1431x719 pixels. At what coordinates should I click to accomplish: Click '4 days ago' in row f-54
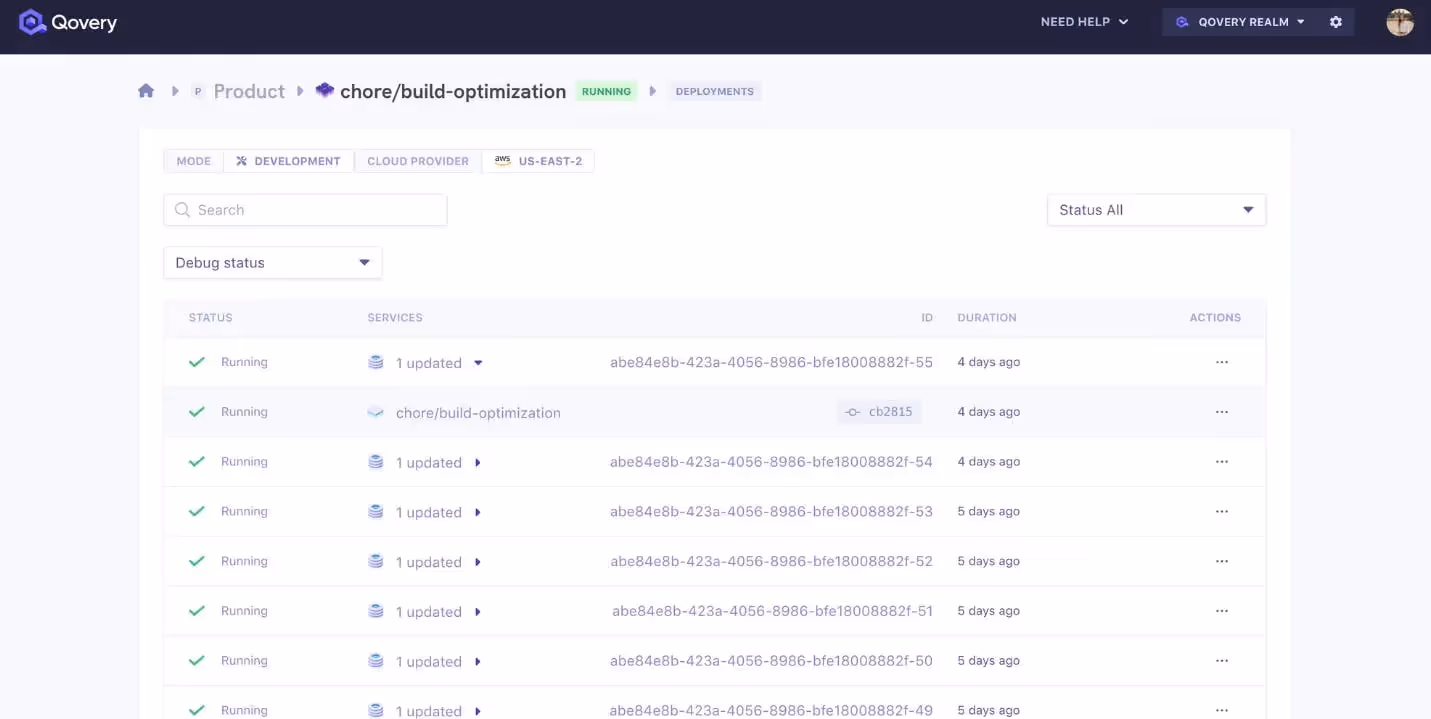click(989, 462)
